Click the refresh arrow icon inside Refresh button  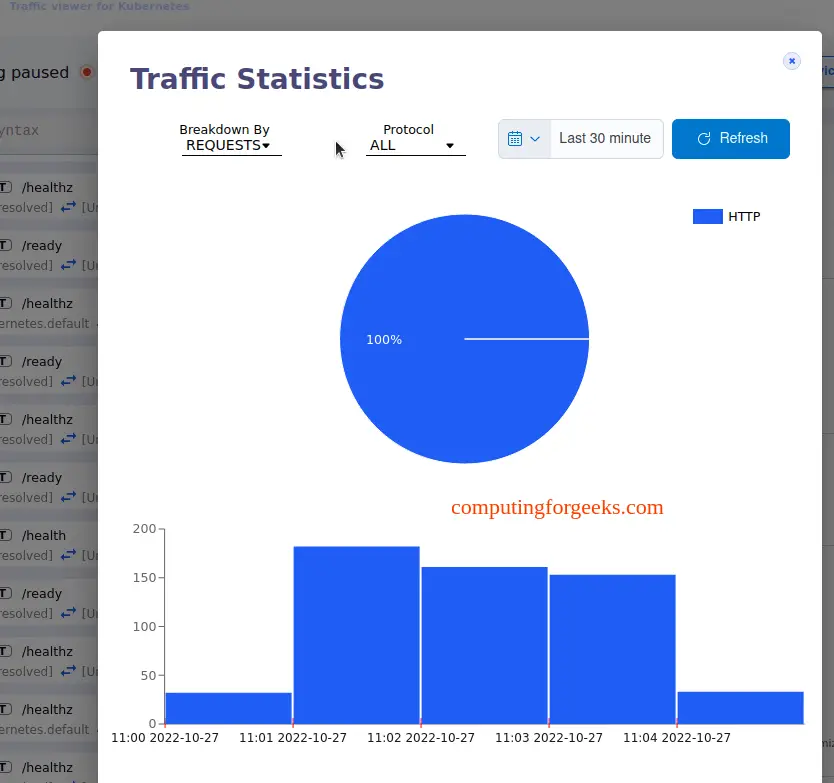pyautogui.click(x=704, y=139)
